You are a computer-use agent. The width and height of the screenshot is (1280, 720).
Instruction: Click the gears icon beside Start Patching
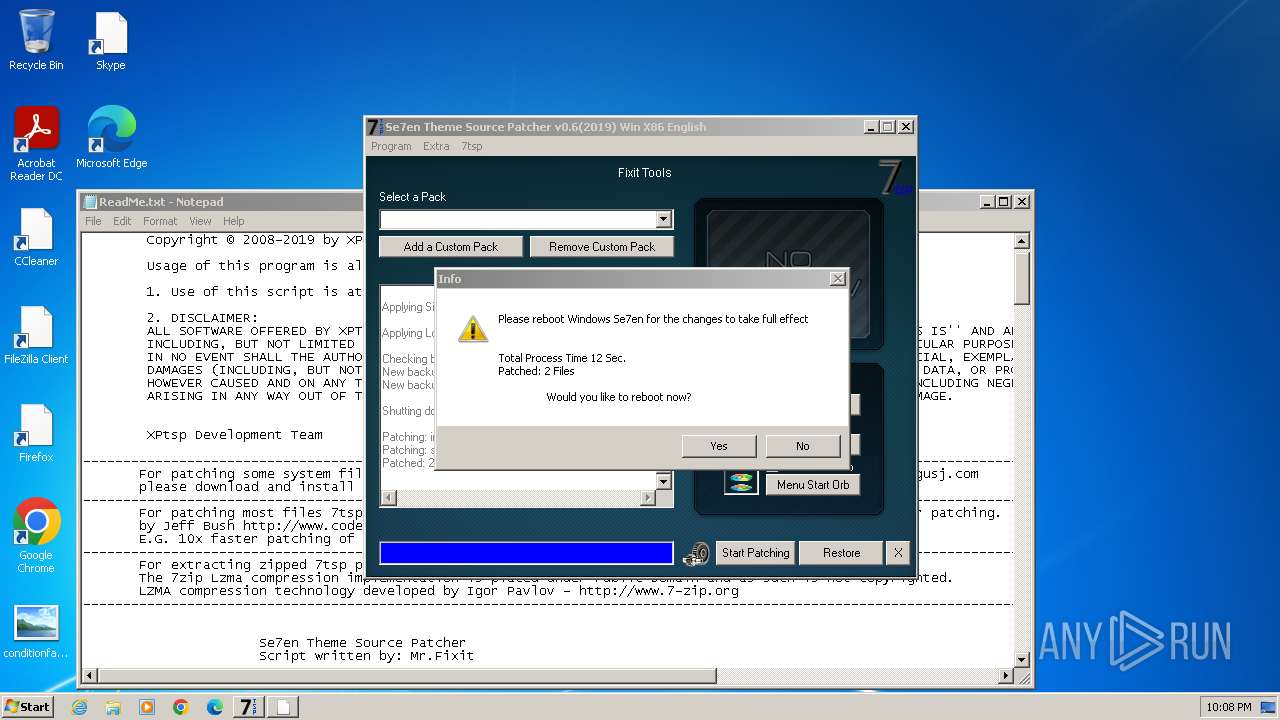[x=697, y=553]
